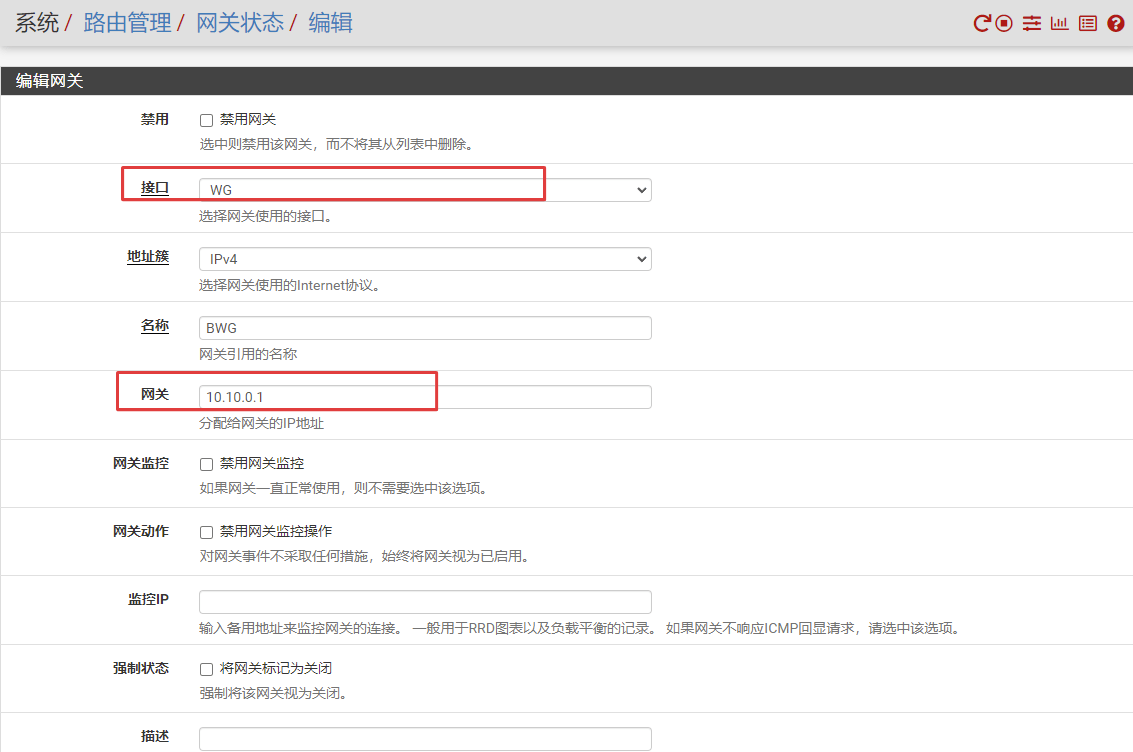Navigate to 网关状态 breadcrumb link
Viewport: 1133px width, 752px height.
[x=240, y=23]
